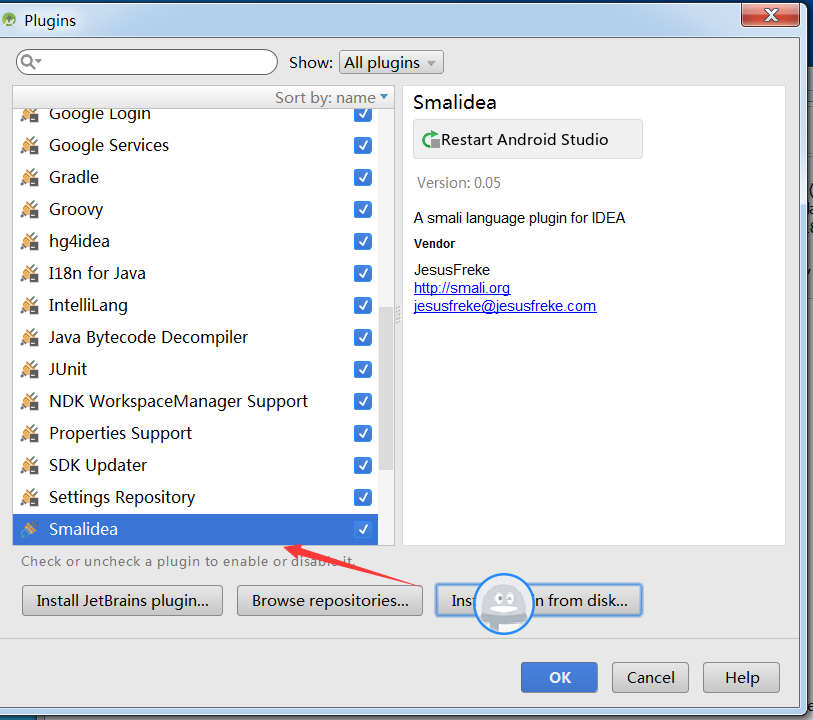Select the Java Bytecode Decompiler row

(x=195, y=338)
